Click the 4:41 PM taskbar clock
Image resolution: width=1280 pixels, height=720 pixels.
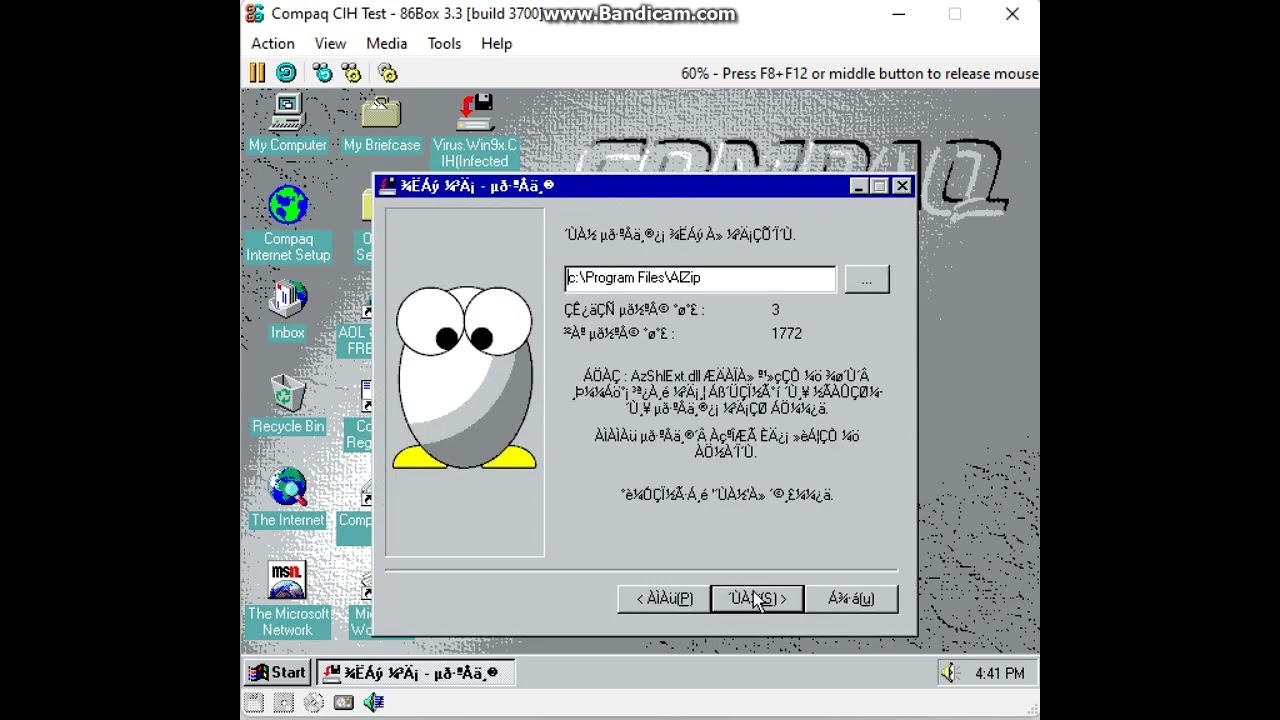tap(1000, 674)
